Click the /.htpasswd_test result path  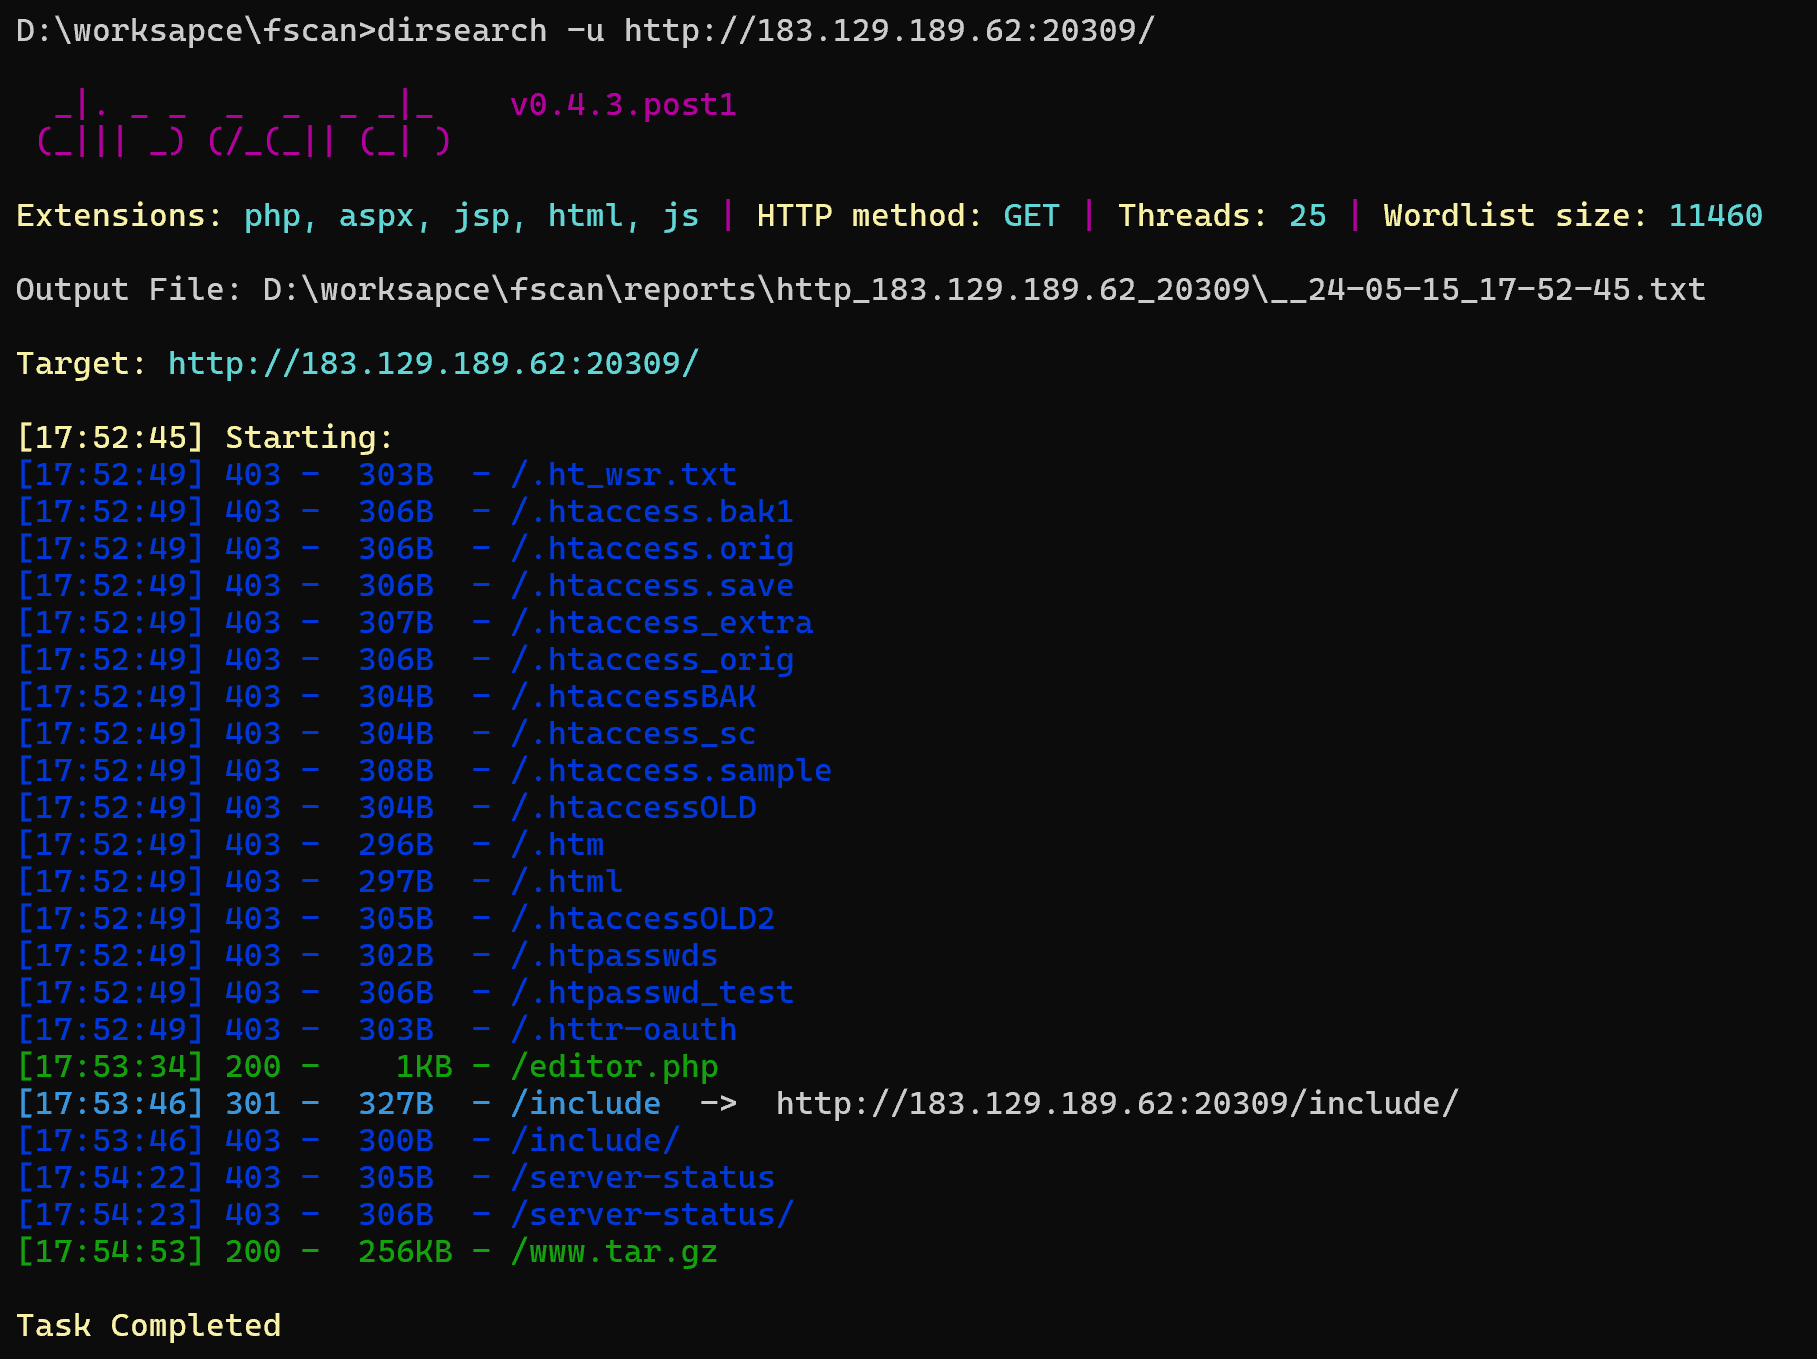652,993
